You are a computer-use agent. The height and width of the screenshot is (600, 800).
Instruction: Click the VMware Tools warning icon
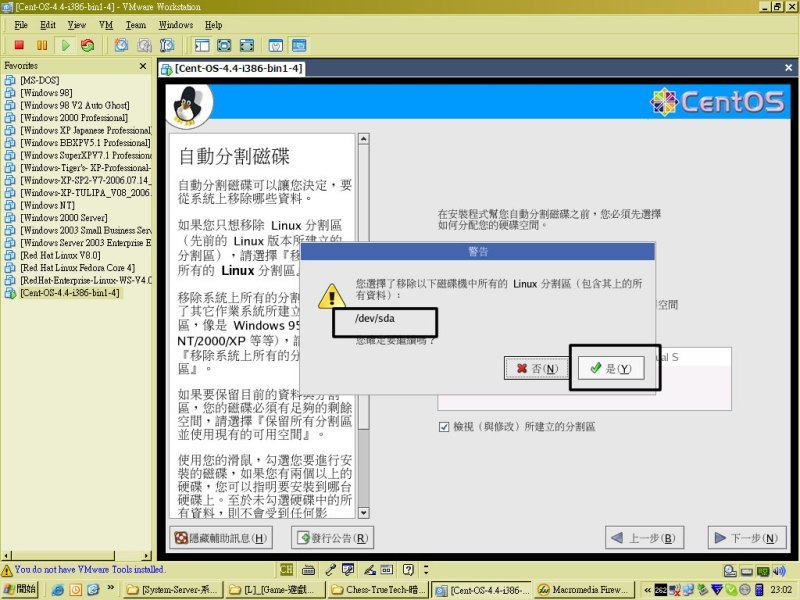[x=7, y=570]
